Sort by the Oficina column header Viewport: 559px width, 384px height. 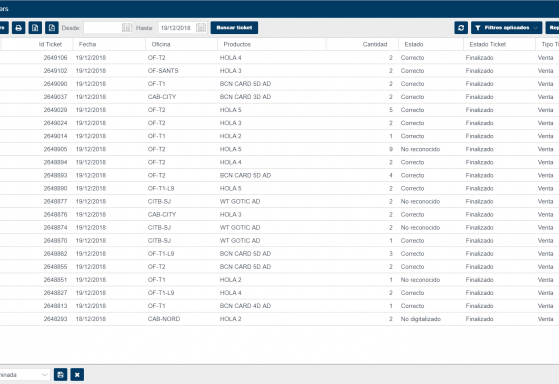click(161, 44)
